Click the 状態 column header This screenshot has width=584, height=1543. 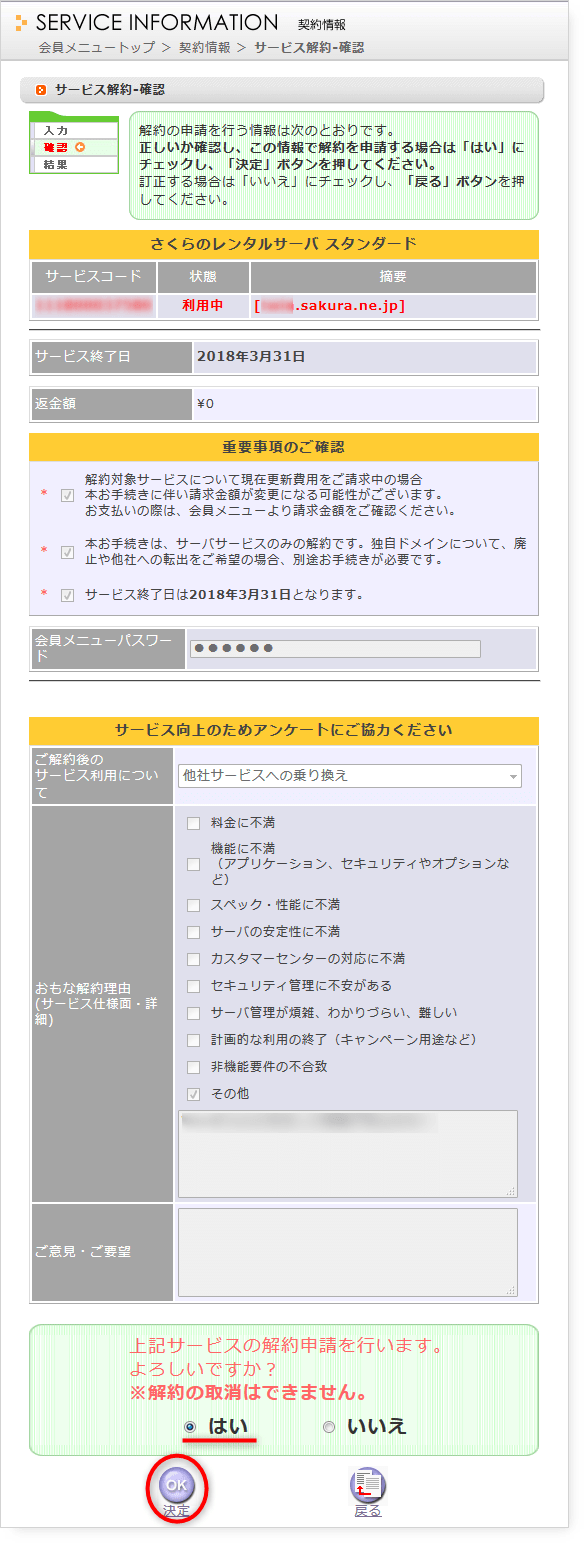tap(202, 277)
